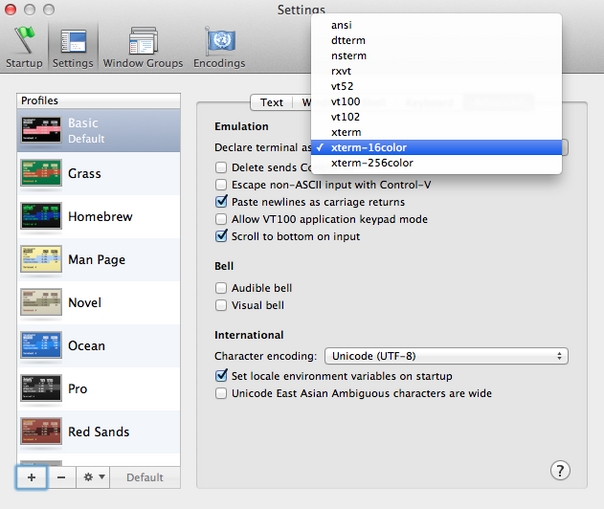Switch to the Text tab
Screen dimensions: 604x509
click(271, 102)
